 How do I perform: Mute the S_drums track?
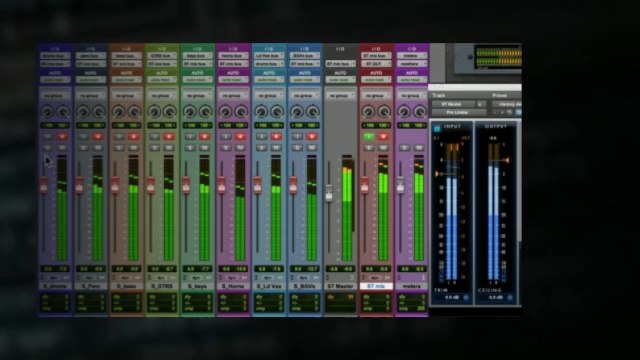(x=62, y=148)
